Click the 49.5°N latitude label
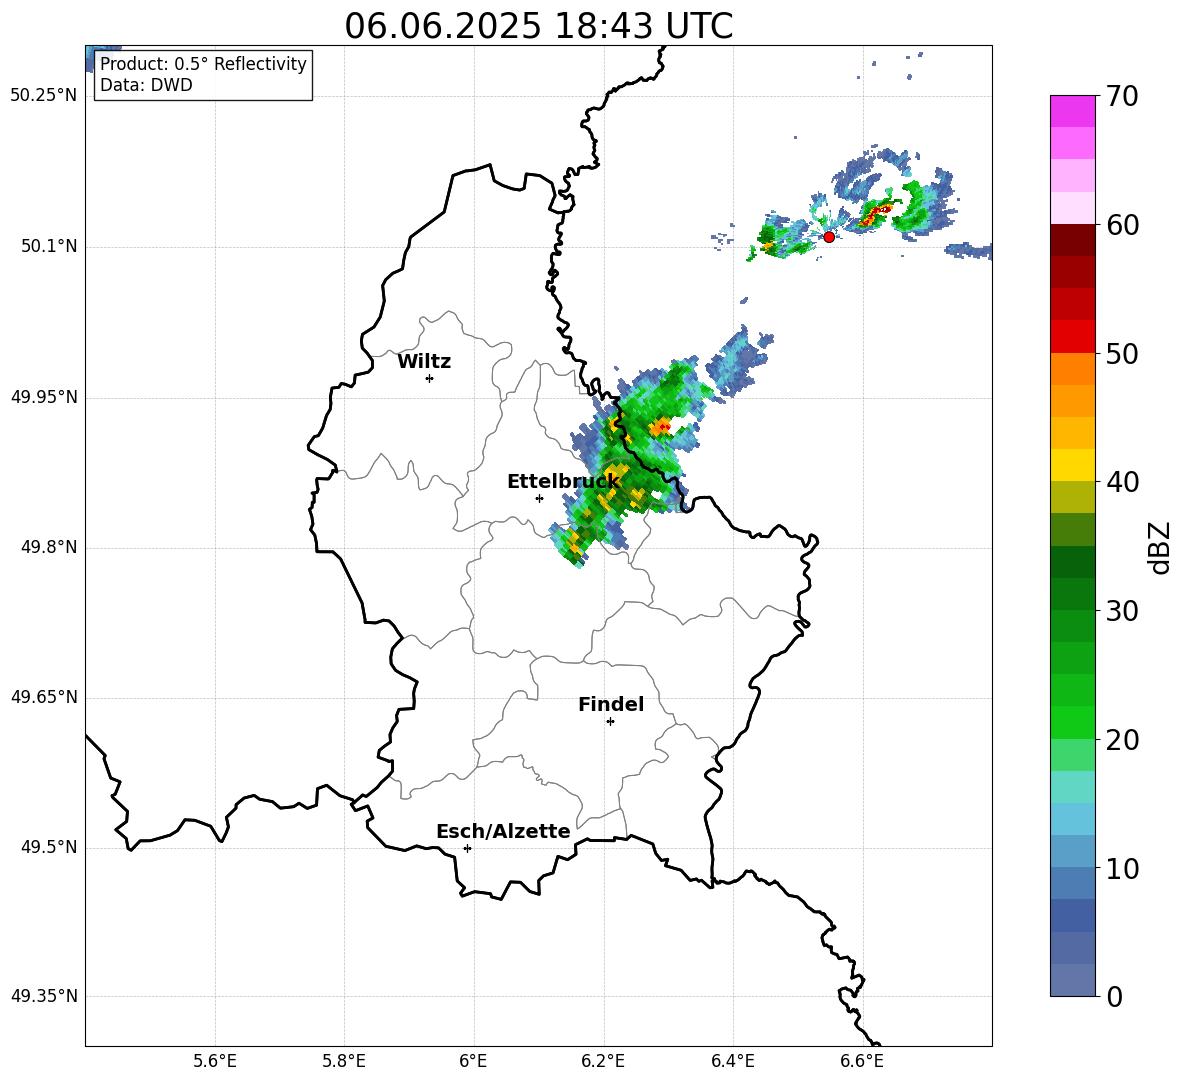The width and height of the screenshot is (1184, 1081). click(49, 847)
